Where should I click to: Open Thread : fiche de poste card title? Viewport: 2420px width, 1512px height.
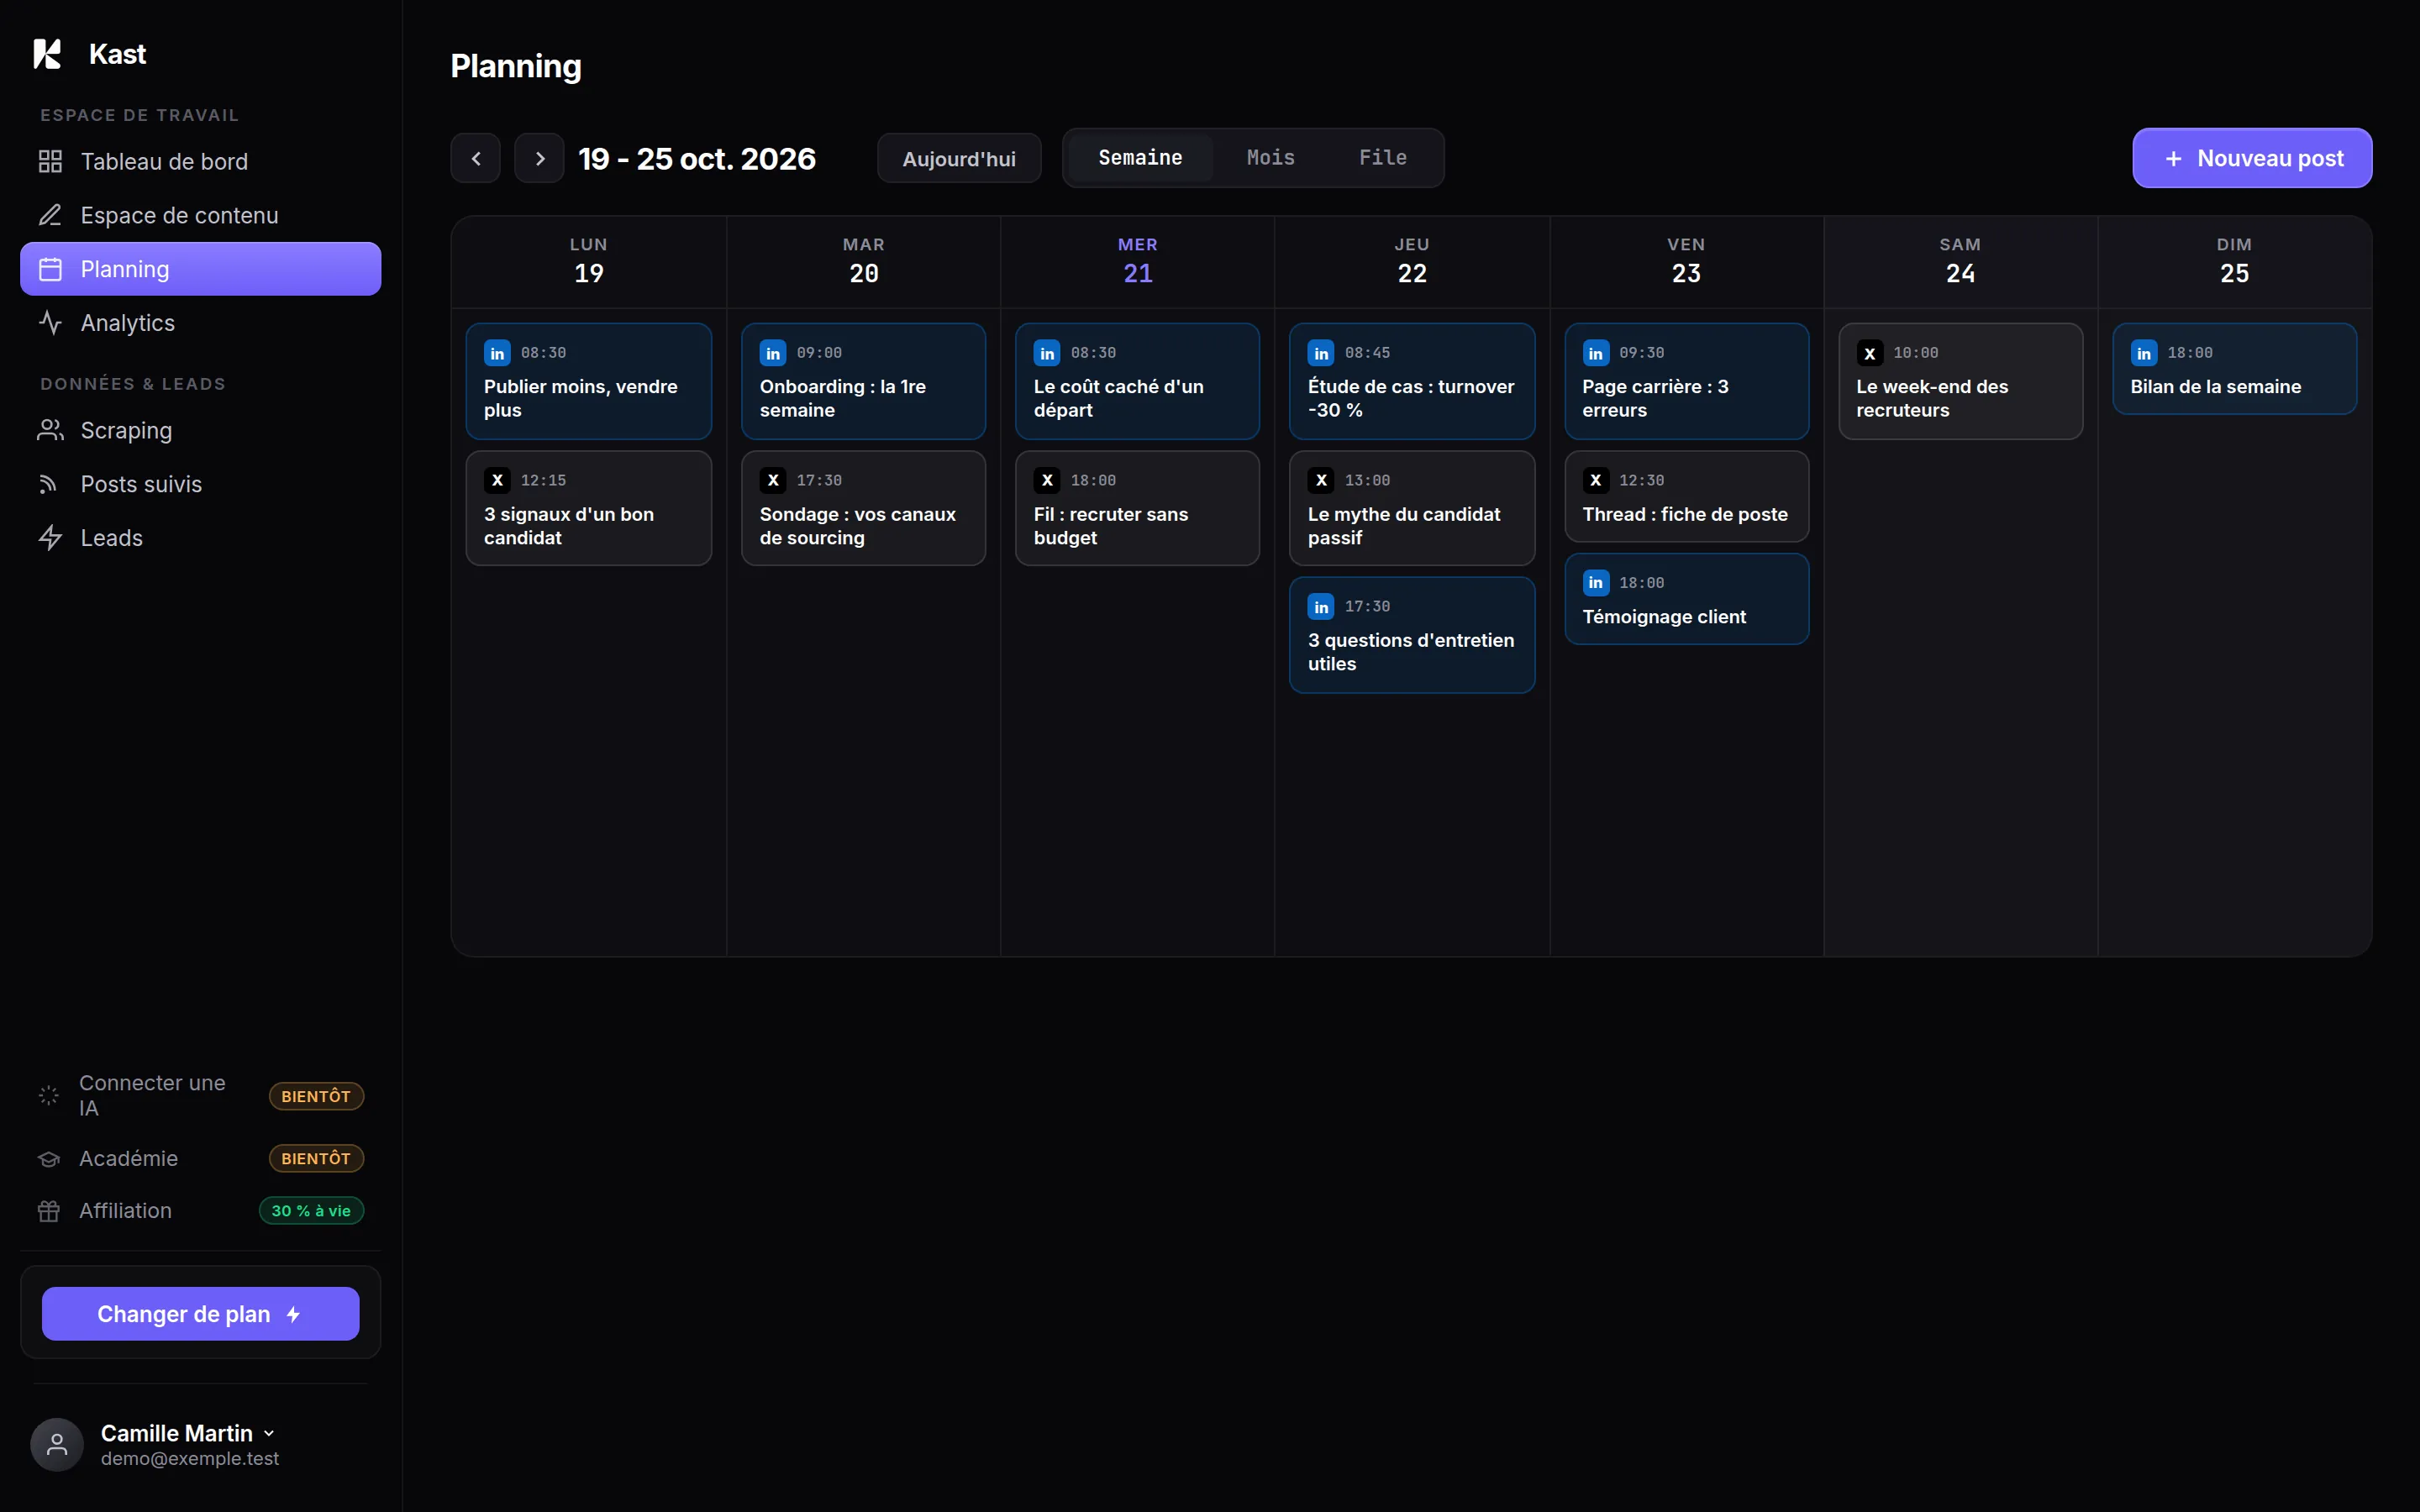click(x=1685, y=514)
